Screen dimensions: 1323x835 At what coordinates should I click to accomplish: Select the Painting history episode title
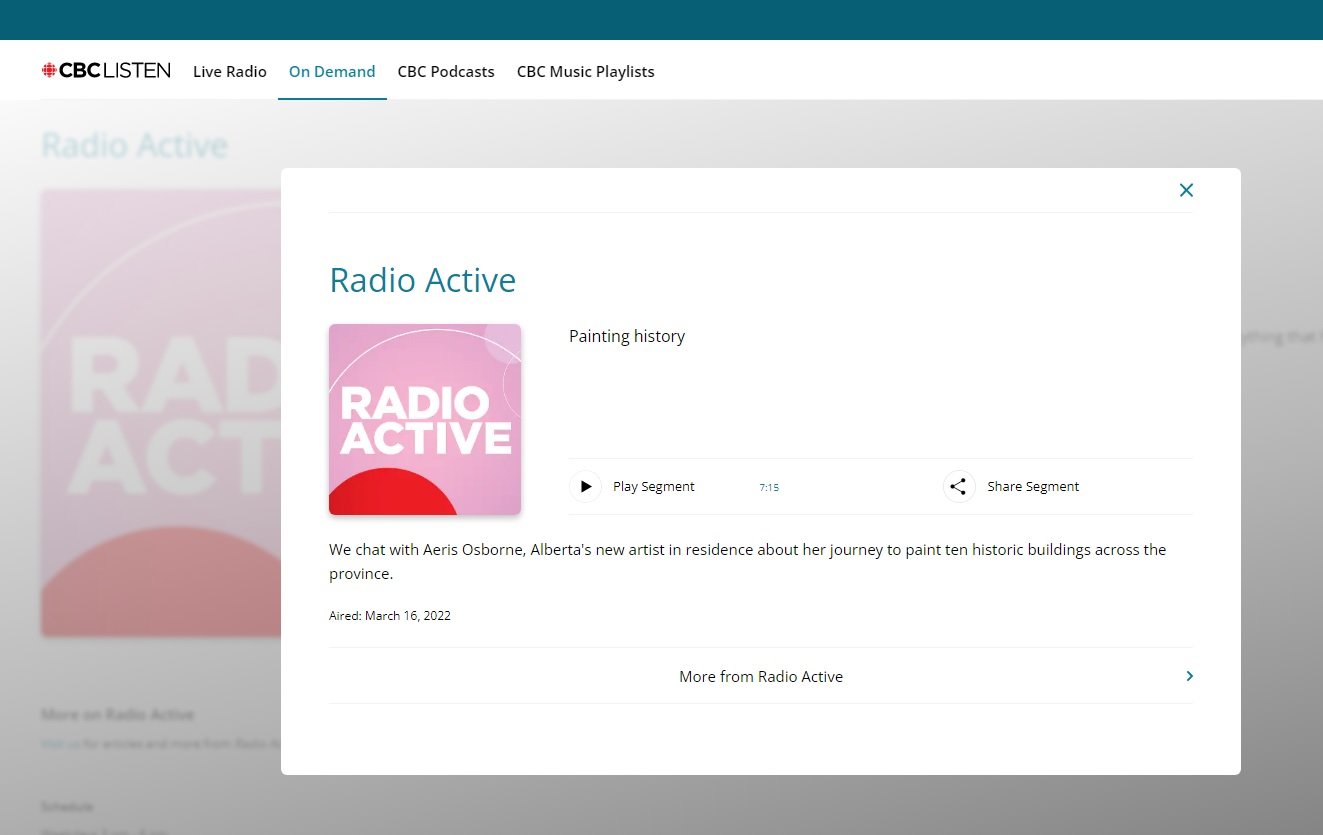(x=627, y=336)
